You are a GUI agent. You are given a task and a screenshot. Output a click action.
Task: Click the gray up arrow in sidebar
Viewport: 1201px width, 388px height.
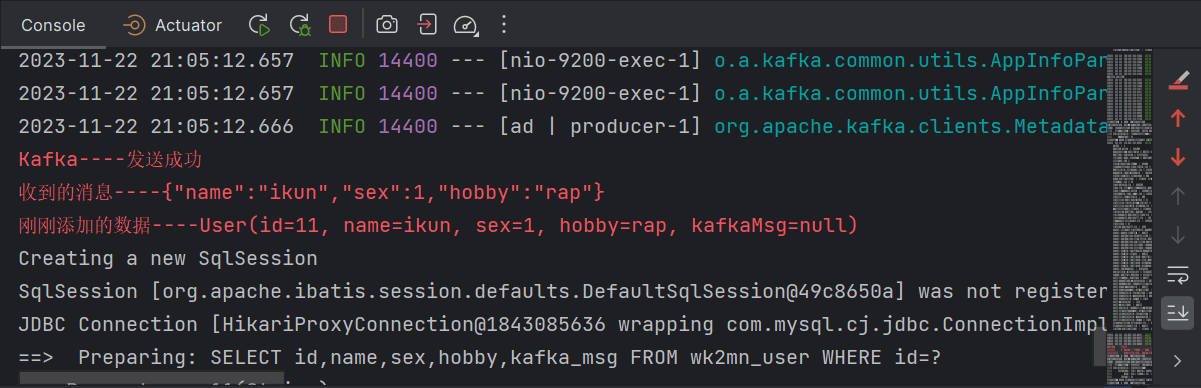tap(1178, 195)
